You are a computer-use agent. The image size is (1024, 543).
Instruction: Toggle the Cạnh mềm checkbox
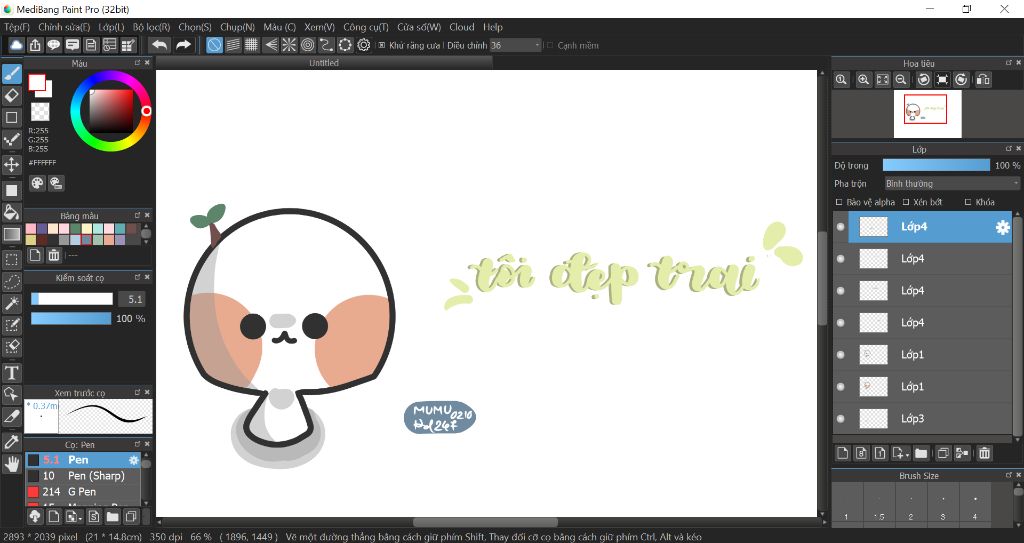(572, 45)
